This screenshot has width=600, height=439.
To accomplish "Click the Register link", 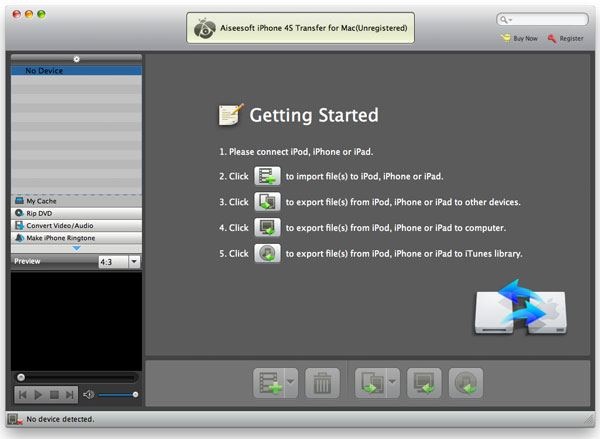I will point(565,38).
